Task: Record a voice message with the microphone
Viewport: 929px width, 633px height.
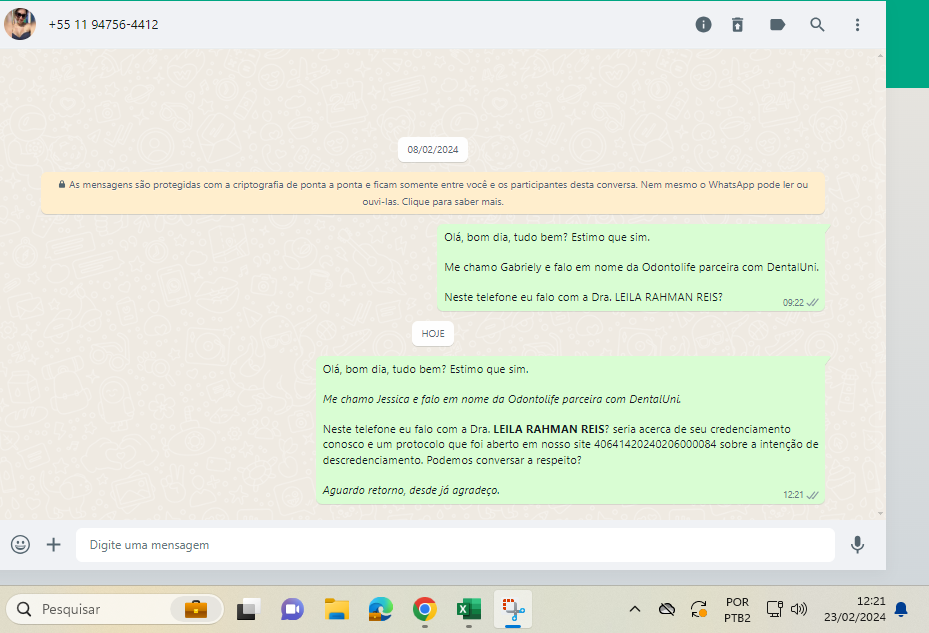Action: (857, 544)
